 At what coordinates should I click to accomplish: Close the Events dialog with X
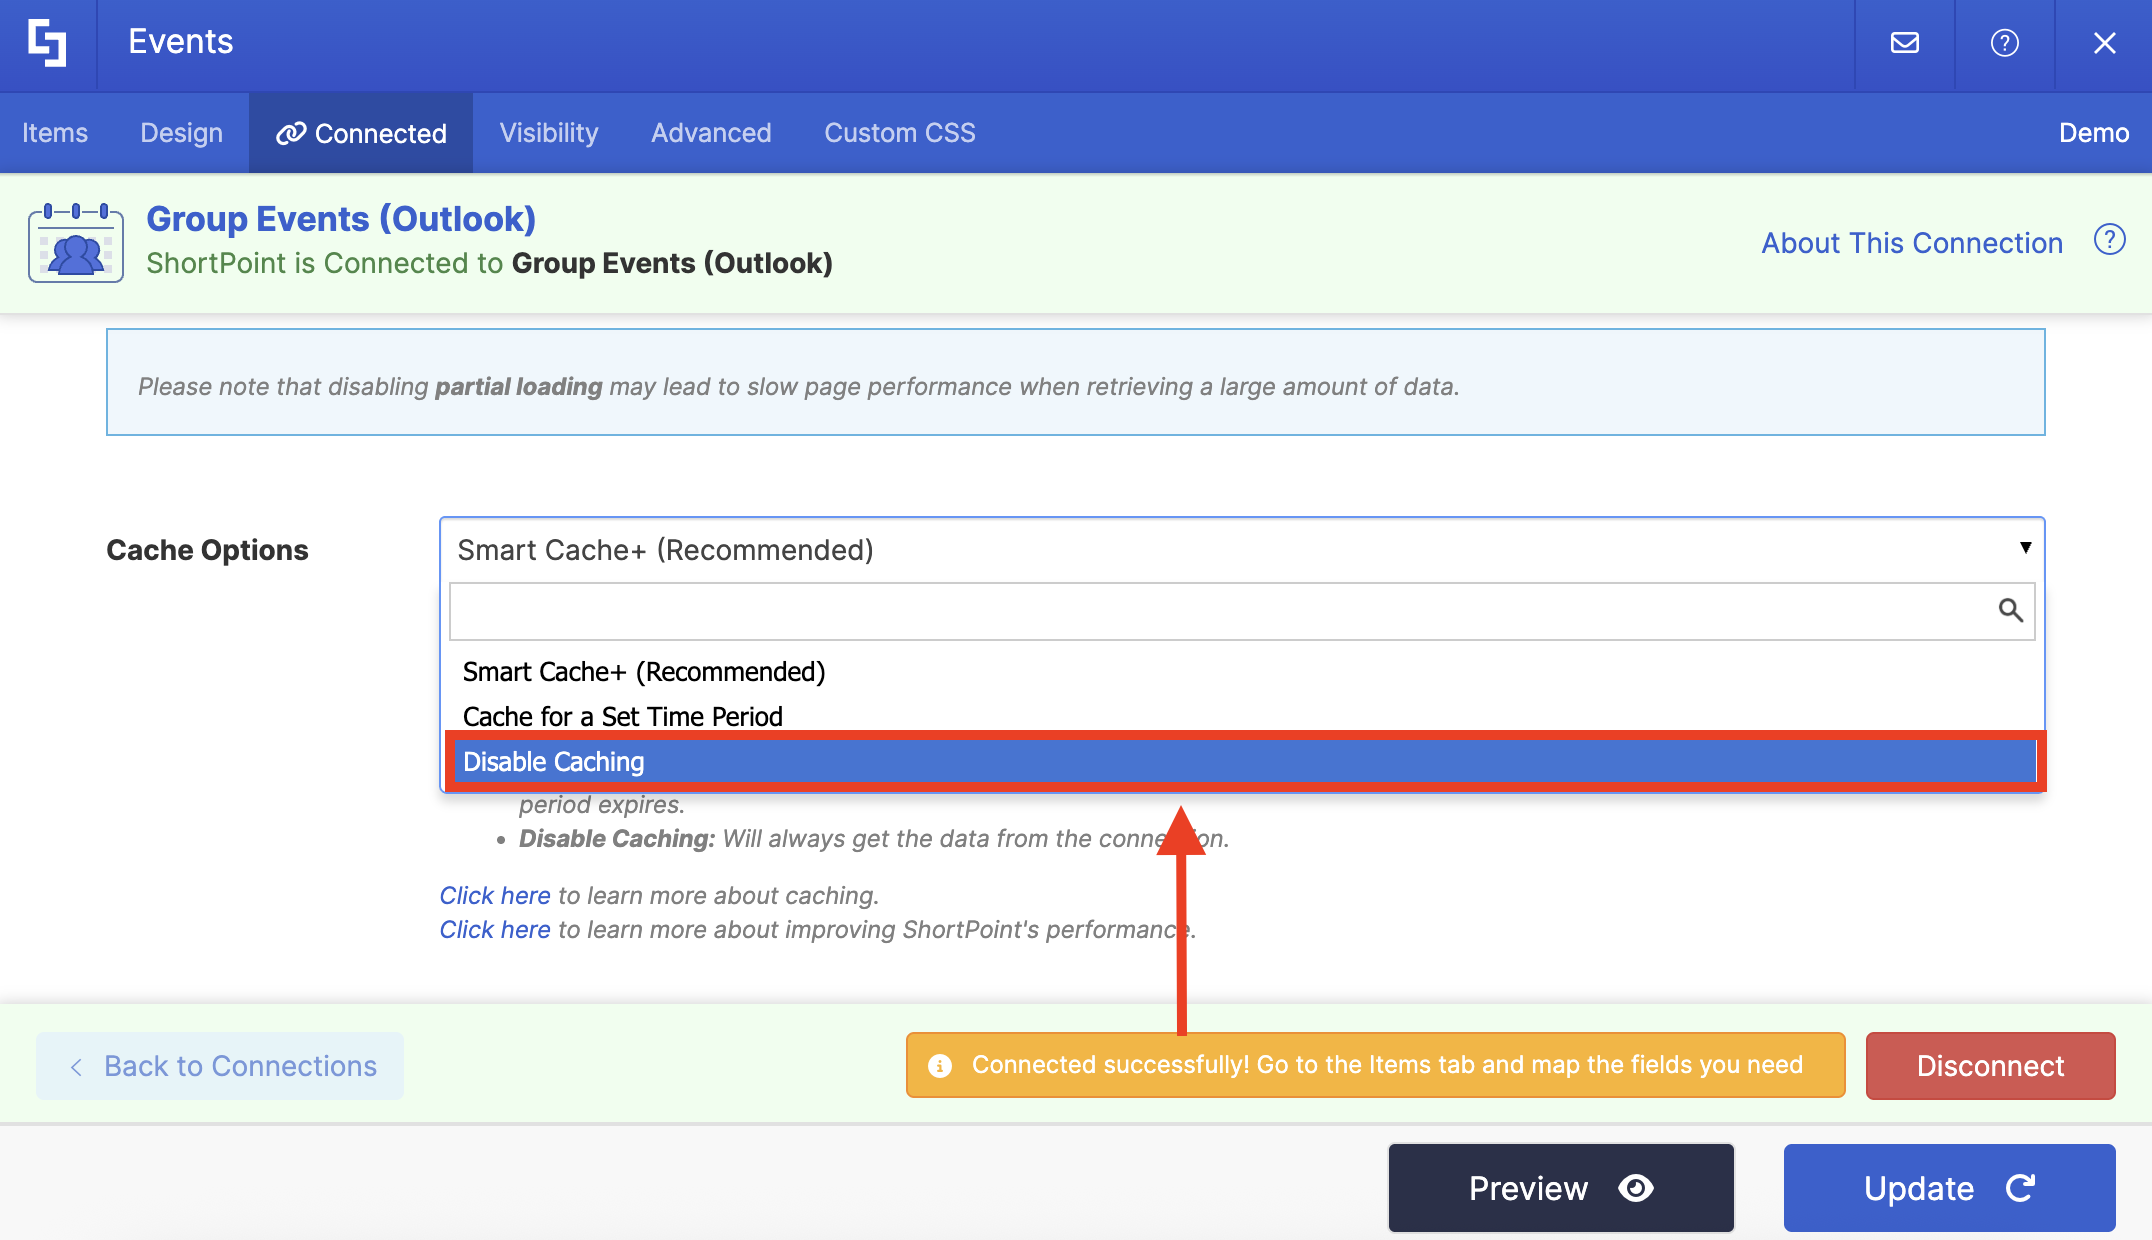tap(2104, 43)
